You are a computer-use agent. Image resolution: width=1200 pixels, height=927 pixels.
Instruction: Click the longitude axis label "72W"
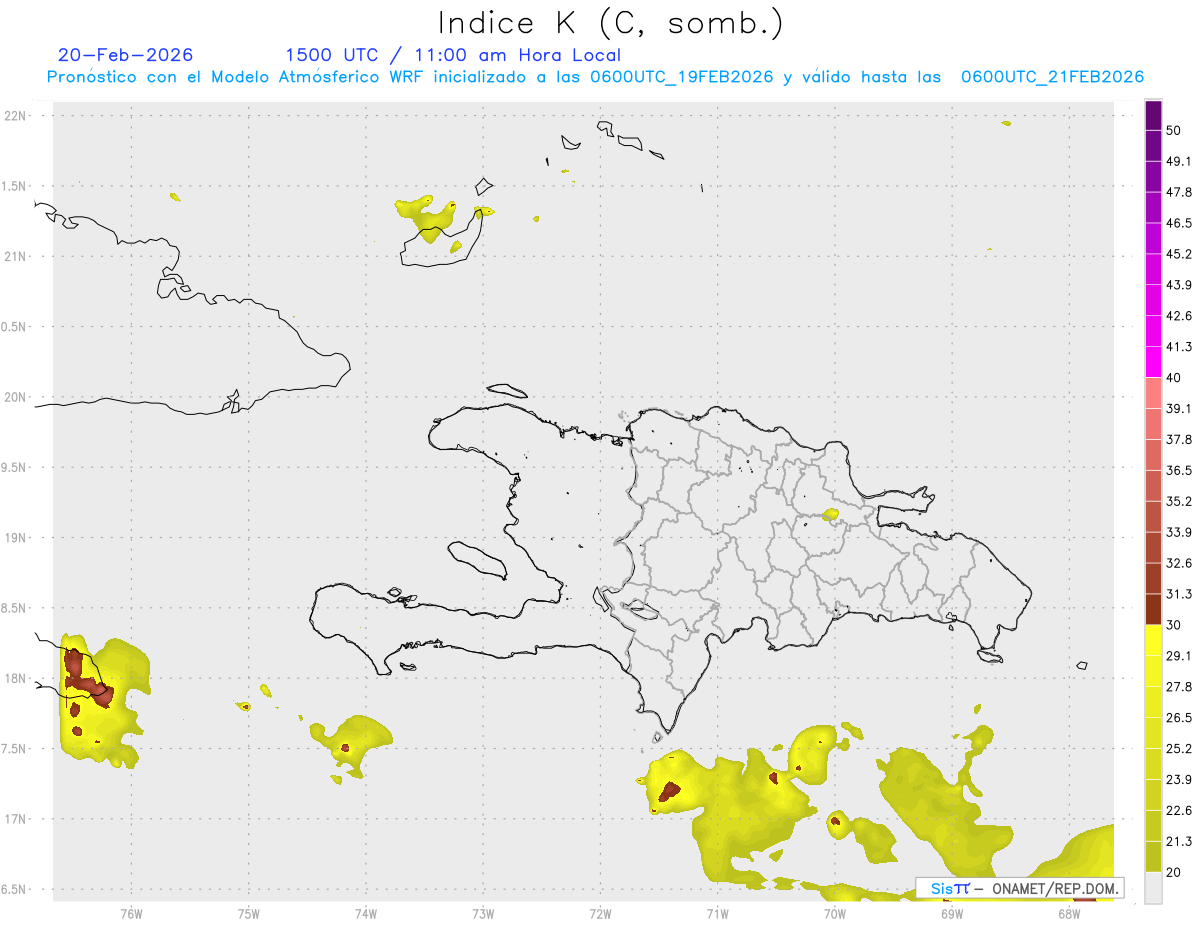point(600,913)
